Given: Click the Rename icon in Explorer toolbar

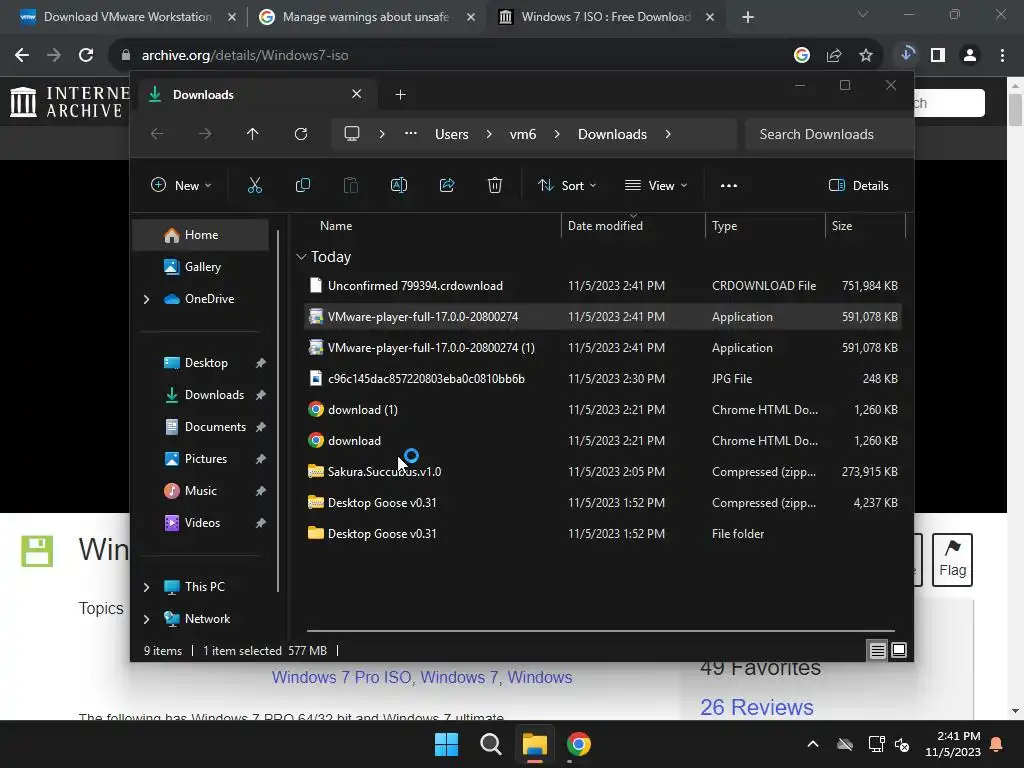Looking at the screenshot, I should point(398,185).
